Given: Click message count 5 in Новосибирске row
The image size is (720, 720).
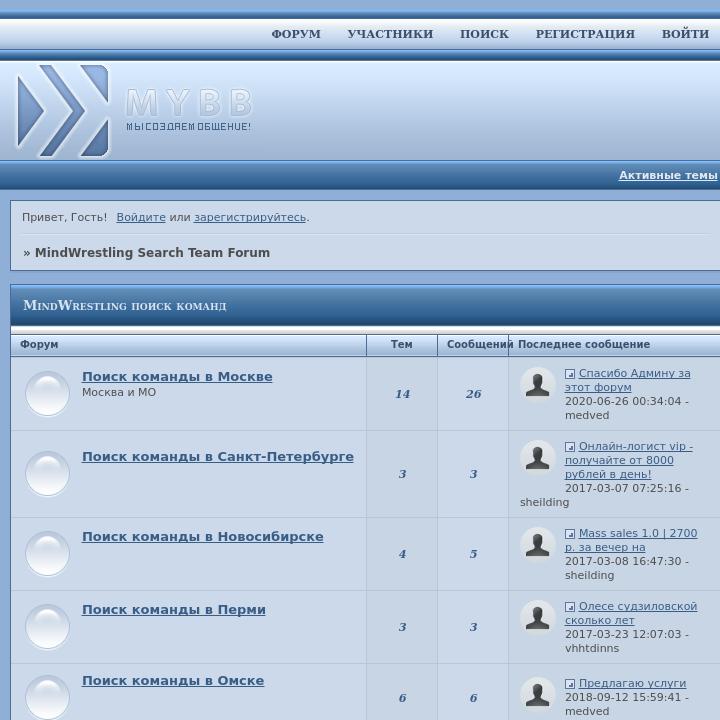Looking at the screenshot, I should tap(473, 554).
